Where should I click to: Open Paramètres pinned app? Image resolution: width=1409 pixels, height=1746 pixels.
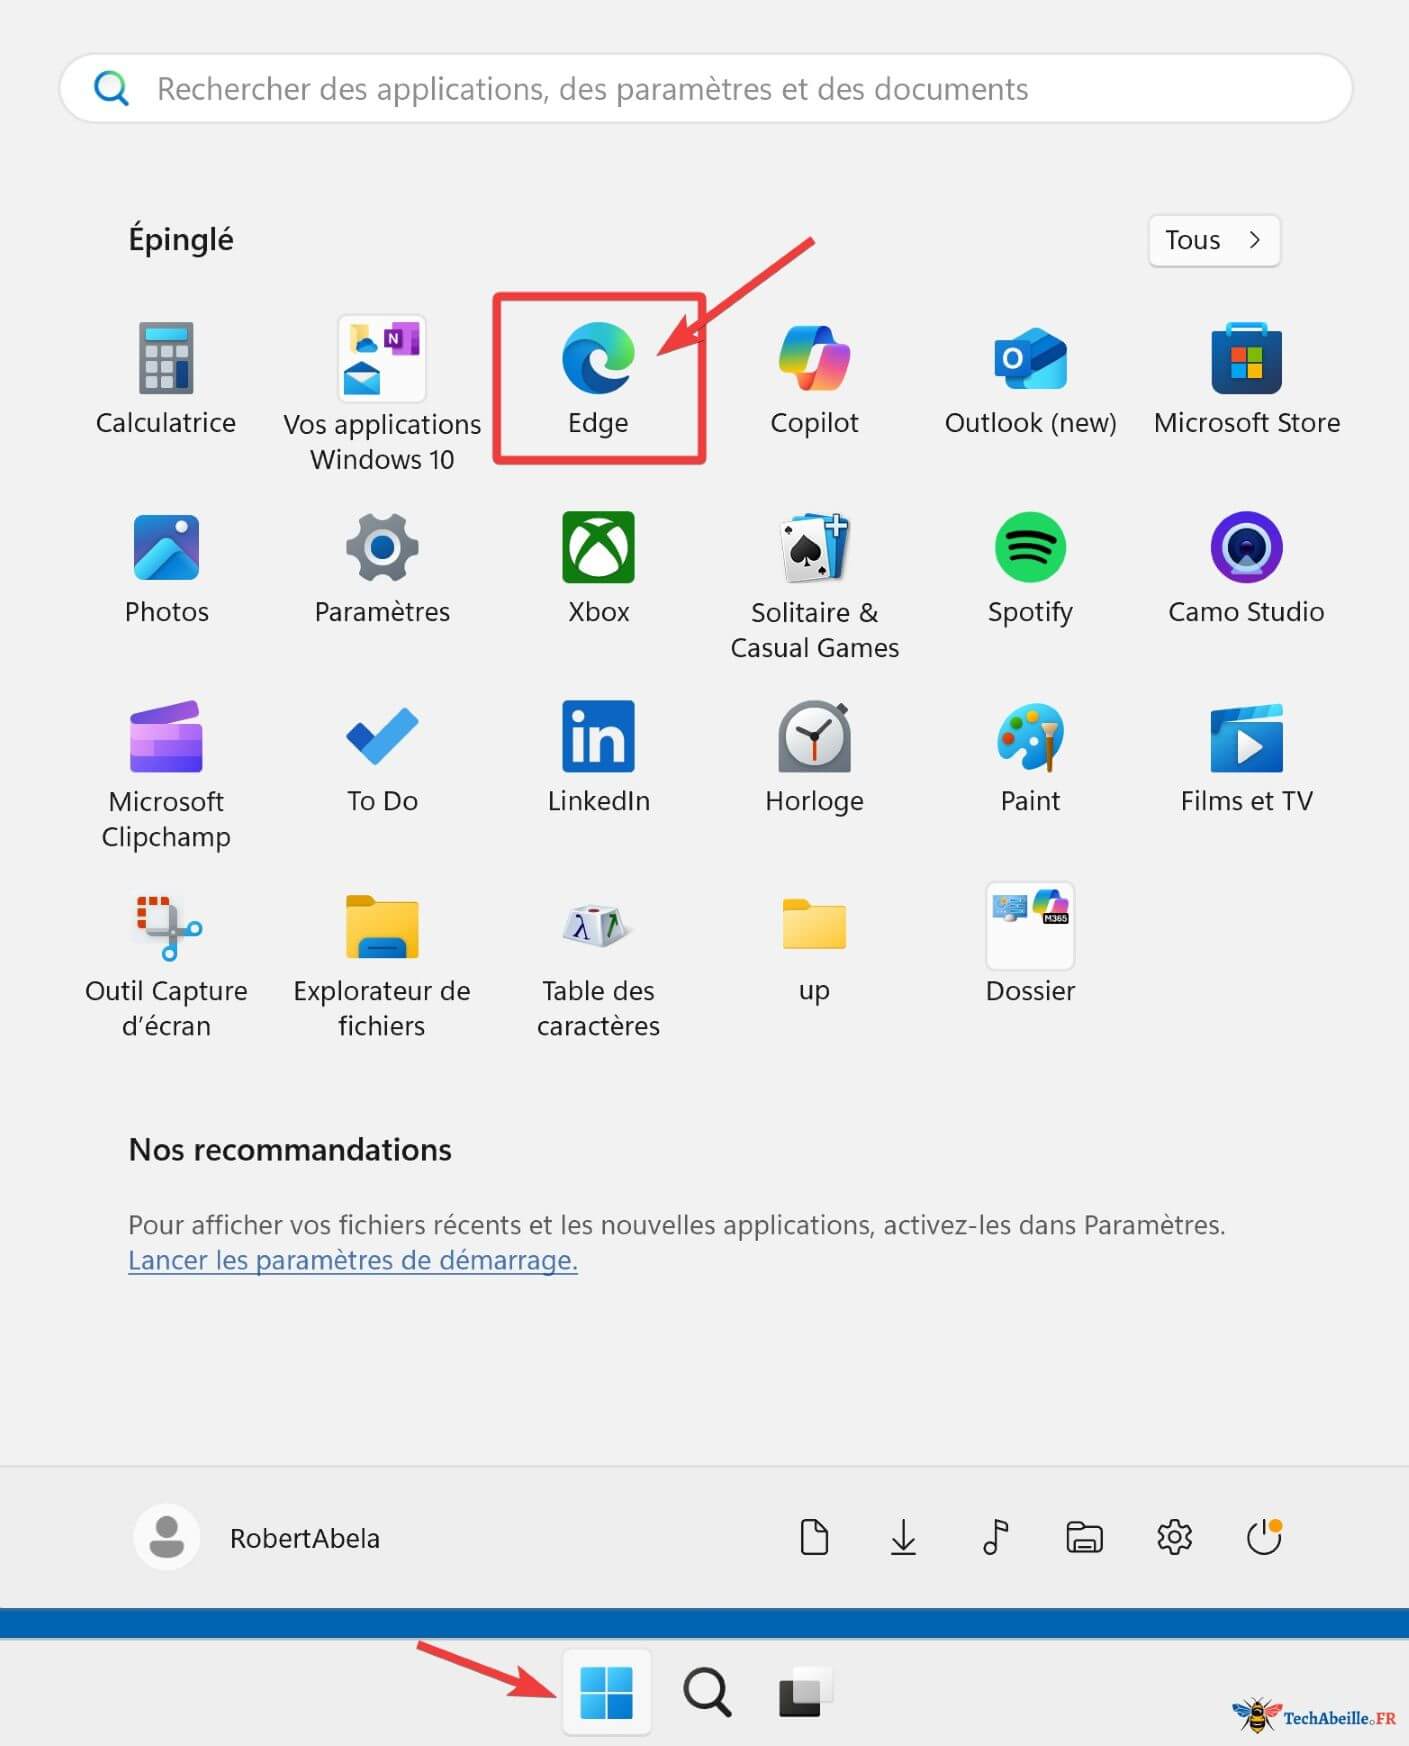coord(382,569)
